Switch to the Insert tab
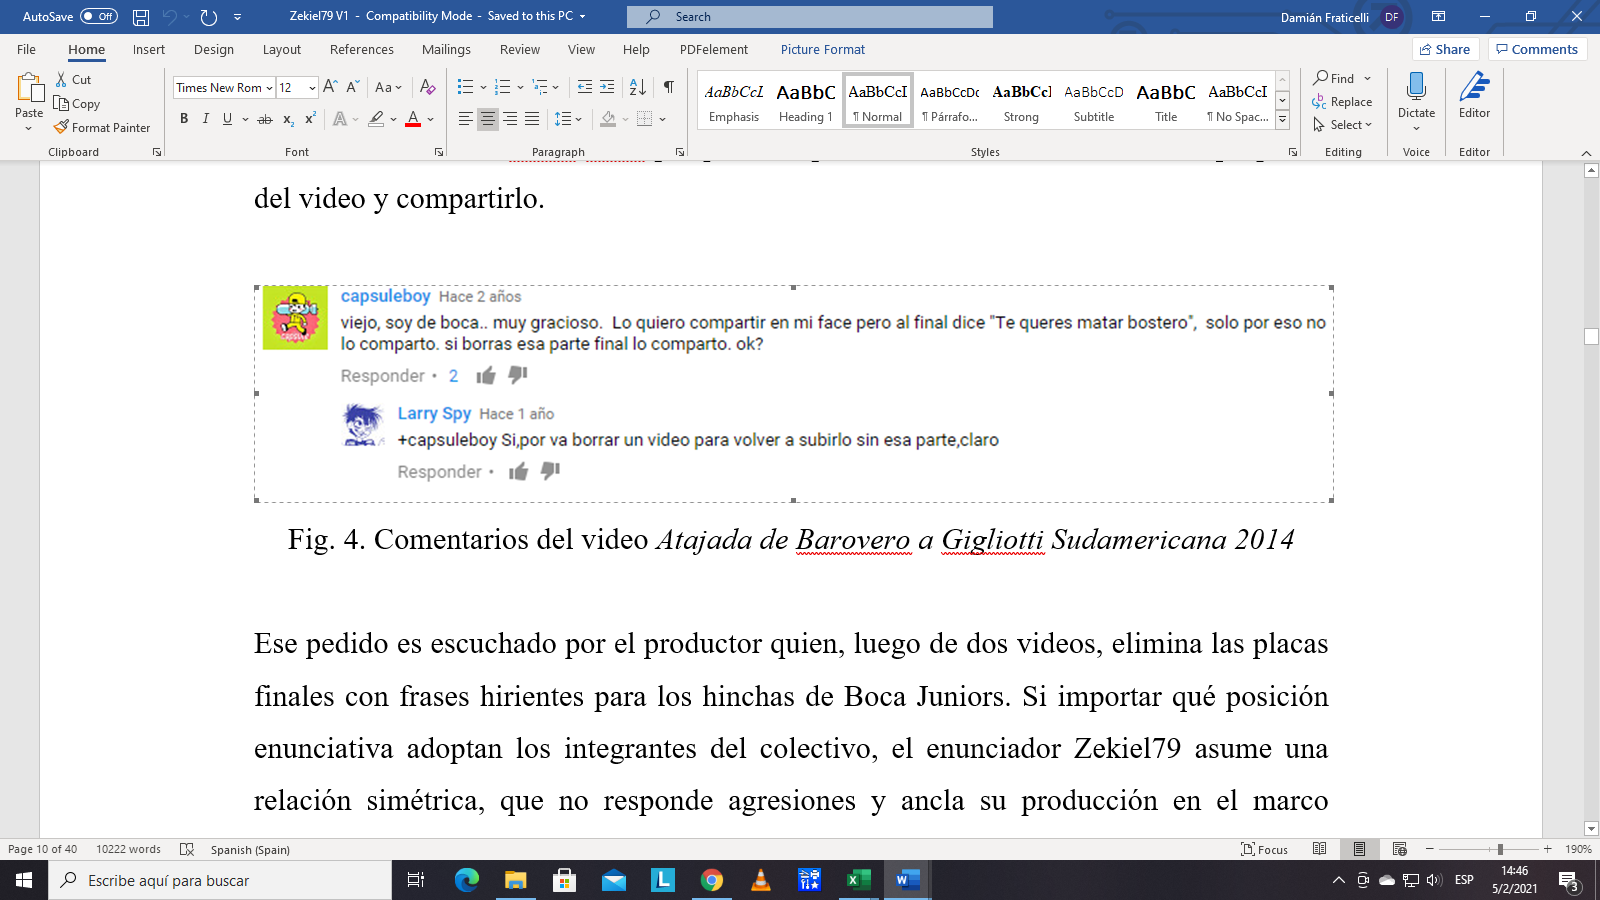Viewport: 1600px width, 900px height. tap(149, 49)
